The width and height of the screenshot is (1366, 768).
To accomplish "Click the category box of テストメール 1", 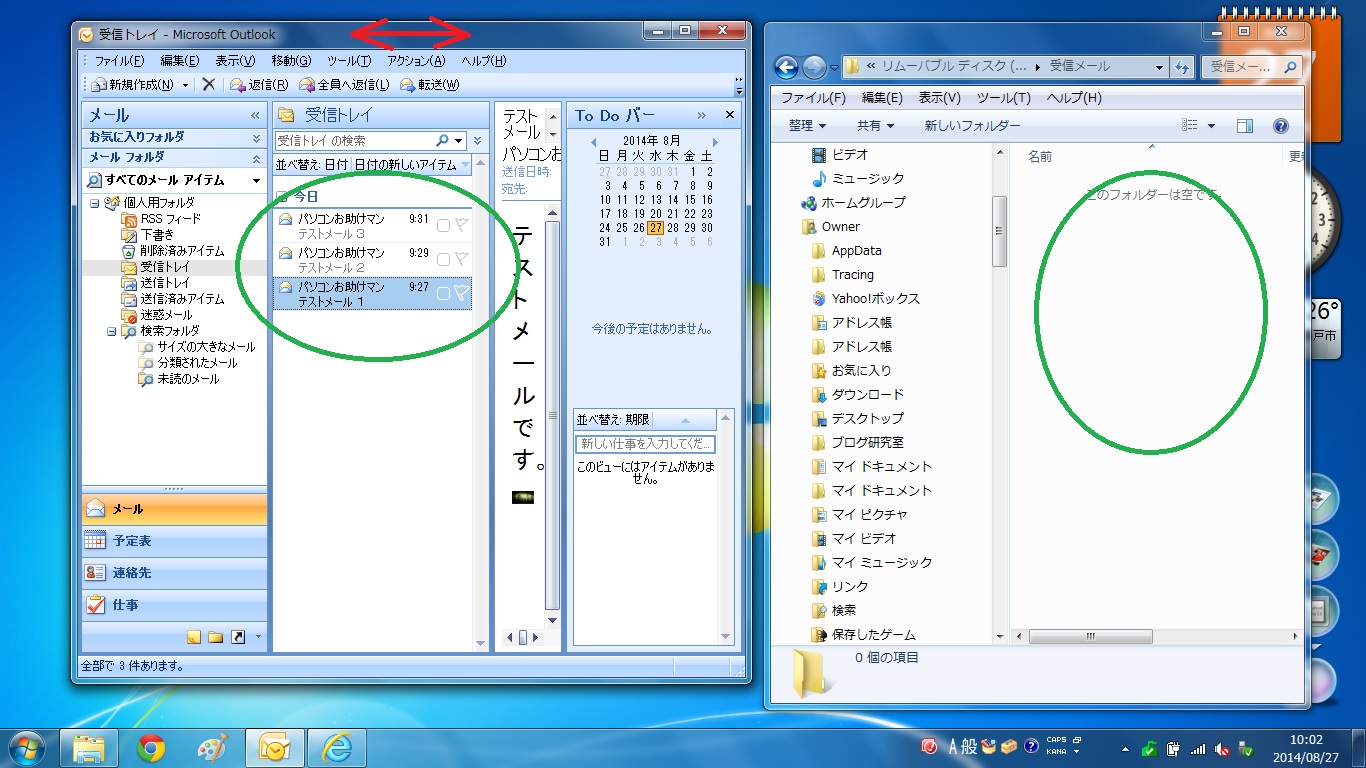I will (443, 293).
